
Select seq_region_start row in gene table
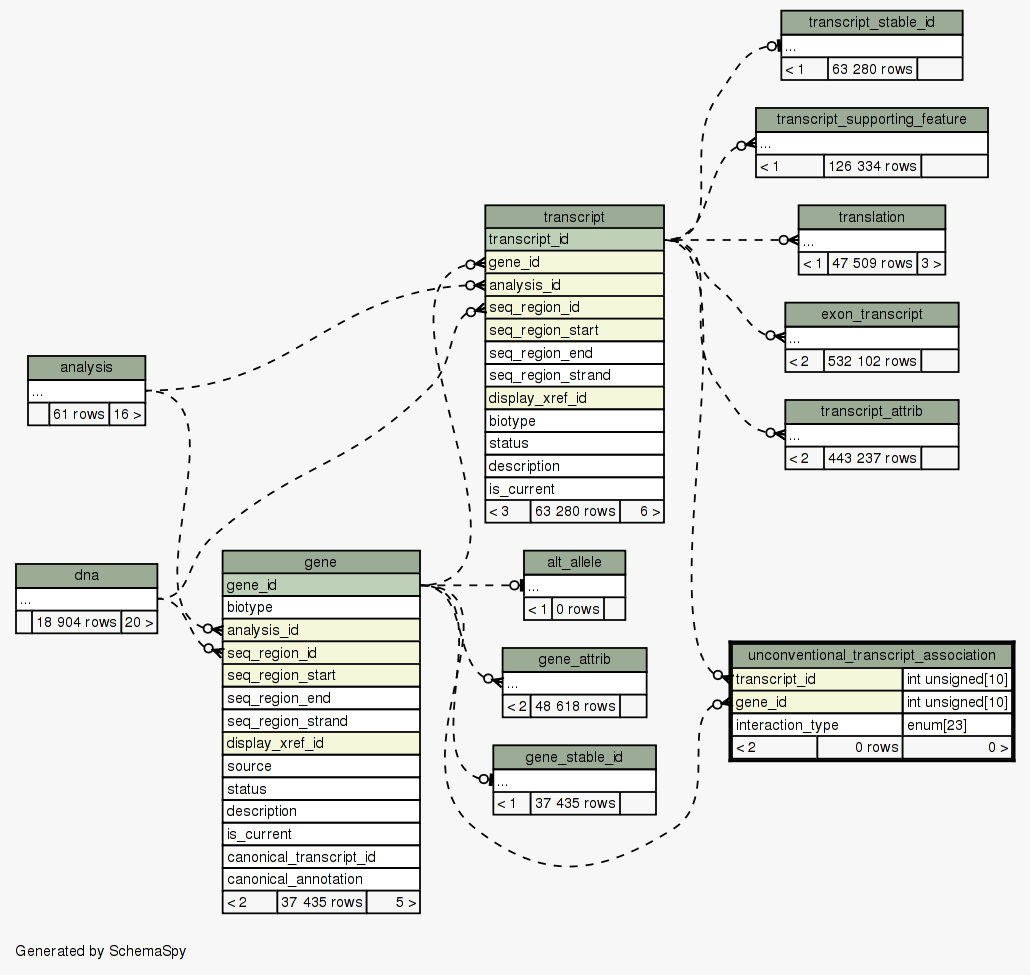tap(321, 675)
